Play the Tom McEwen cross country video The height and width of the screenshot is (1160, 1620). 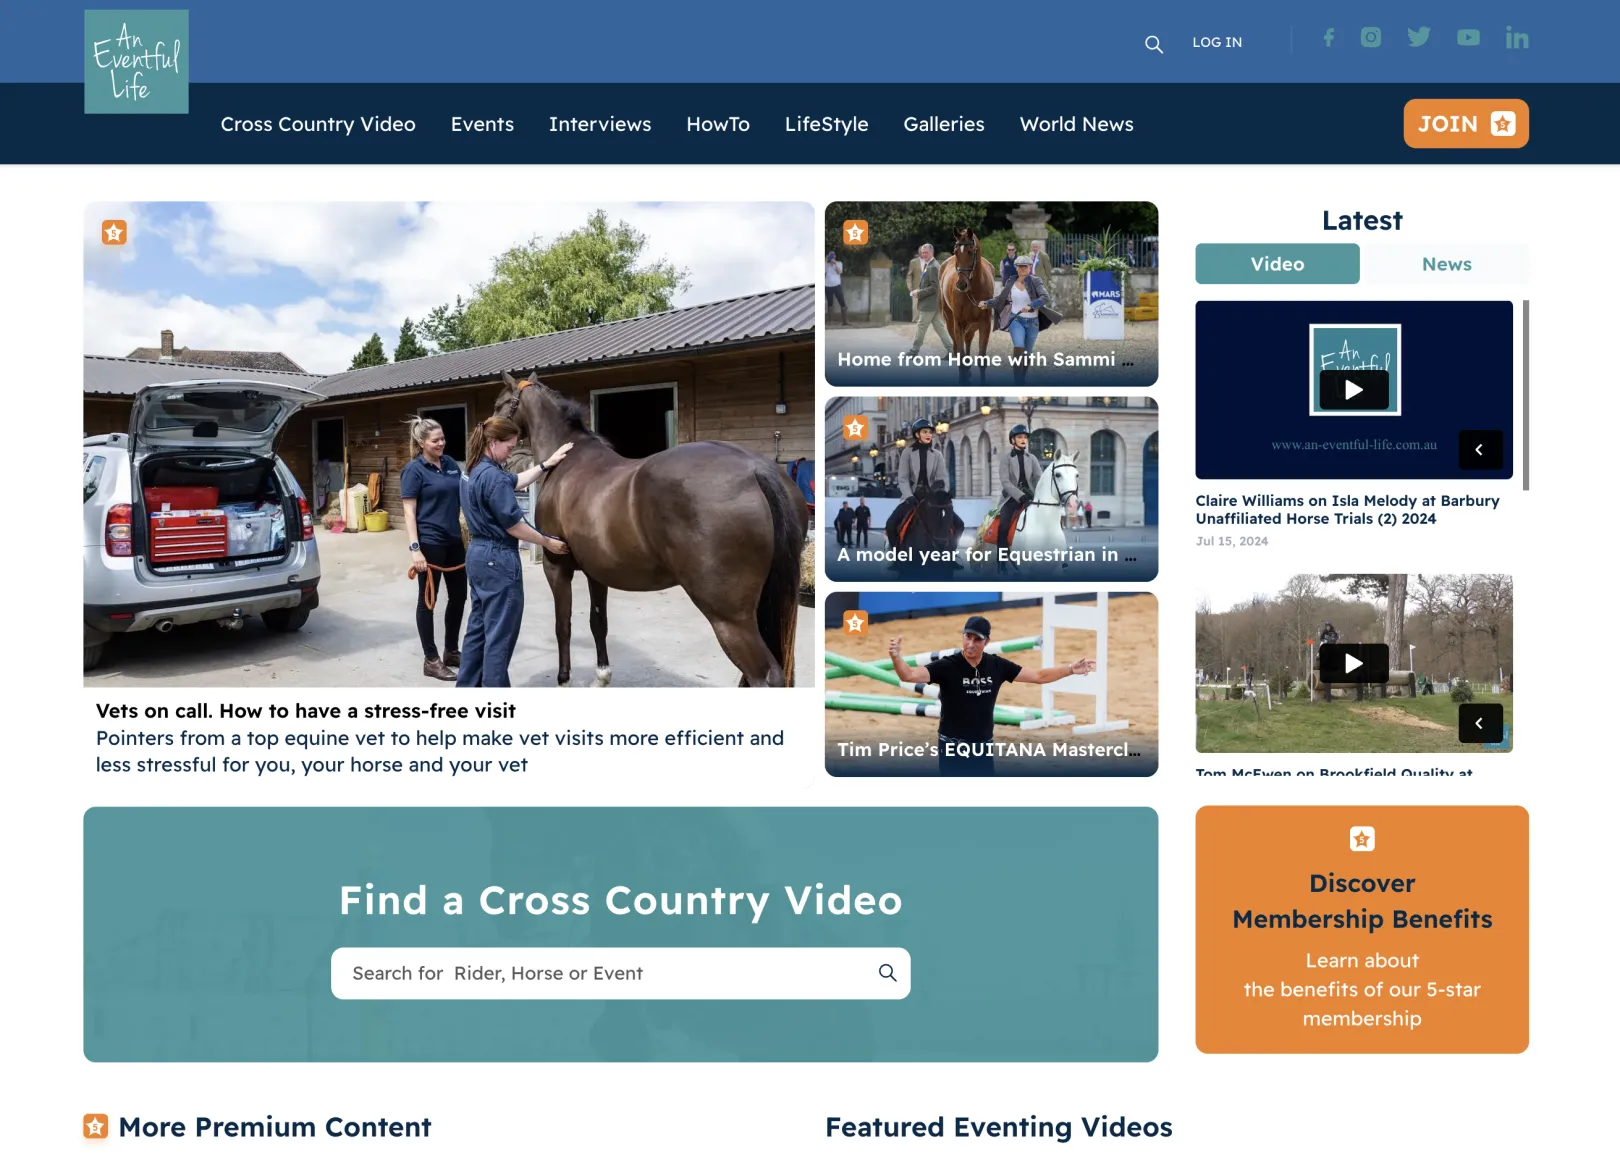click(x=1353, y=663)
